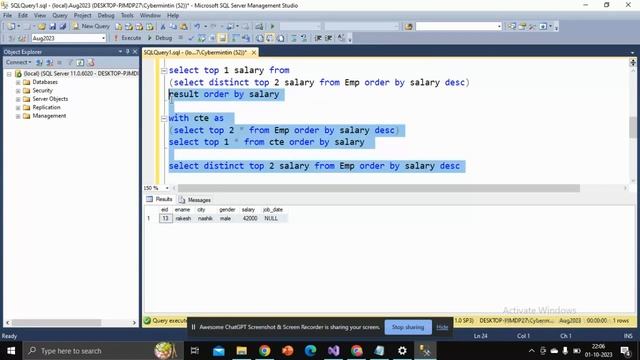Viewport: 640px width, 360px height.
Task: Expand the Databases folder
Action: (18, 82)
